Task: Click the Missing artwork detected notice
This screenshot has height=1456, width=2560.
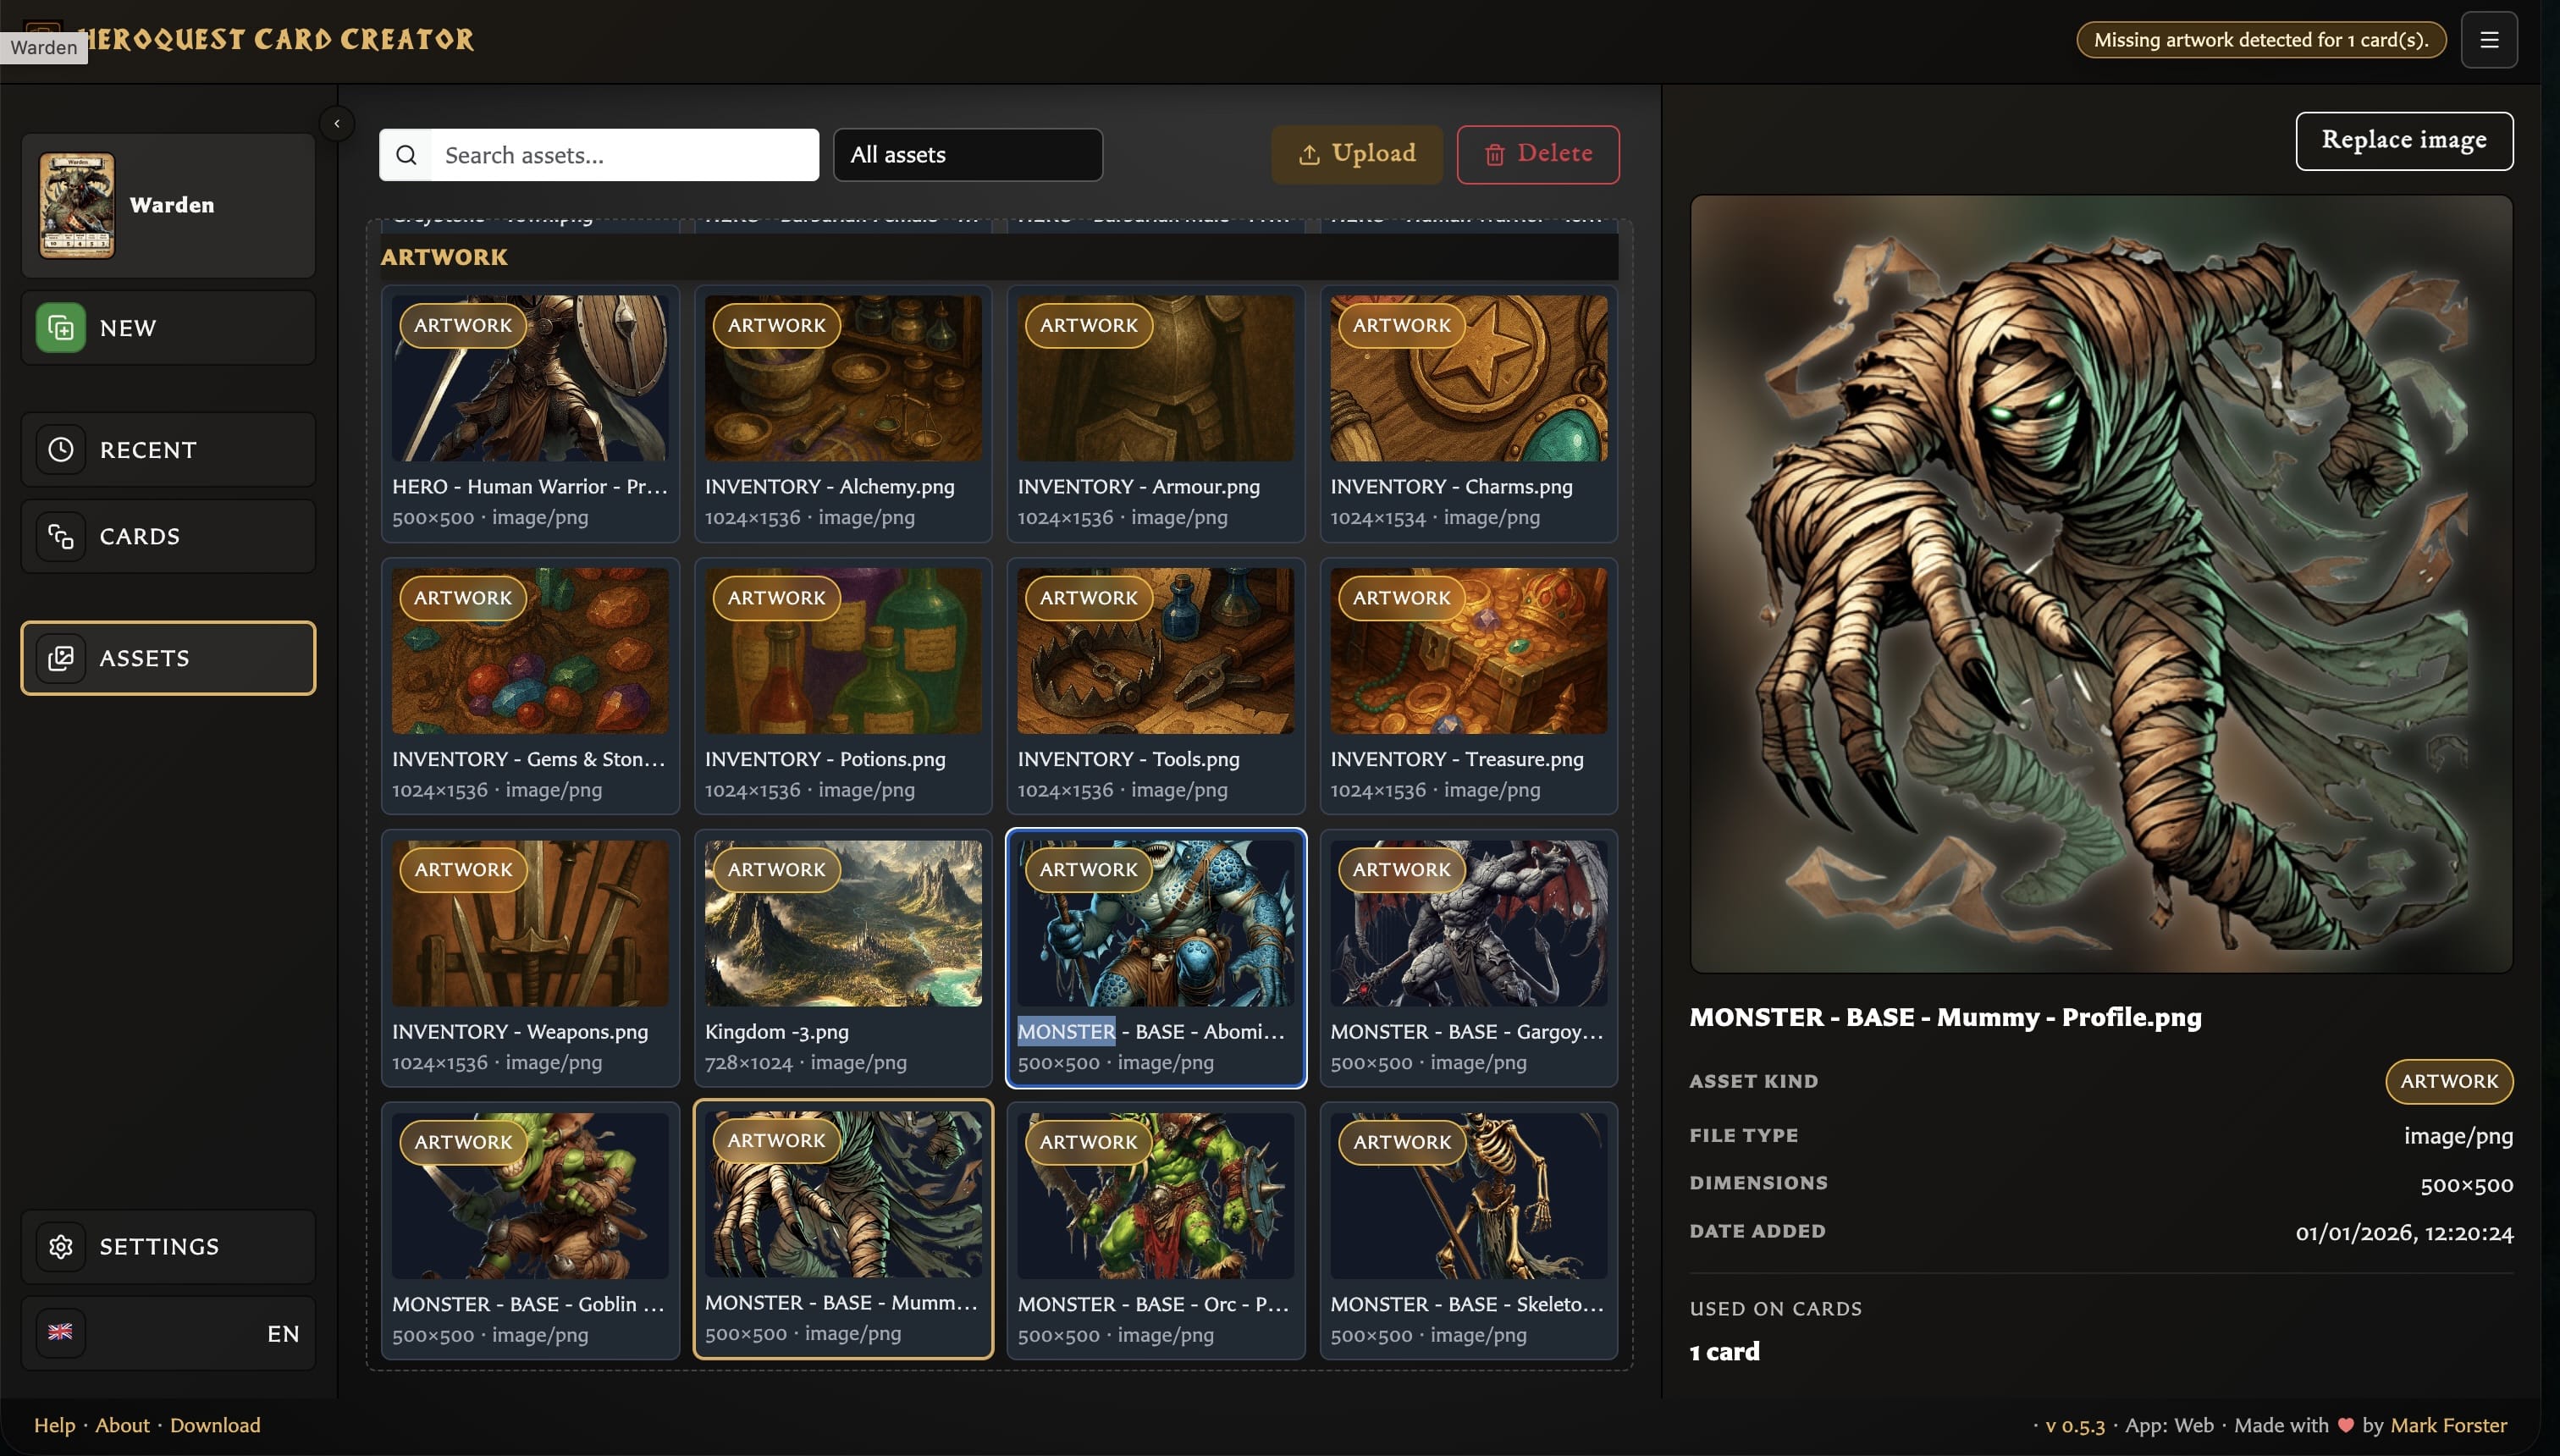Action: click(x=2261, y=40)
